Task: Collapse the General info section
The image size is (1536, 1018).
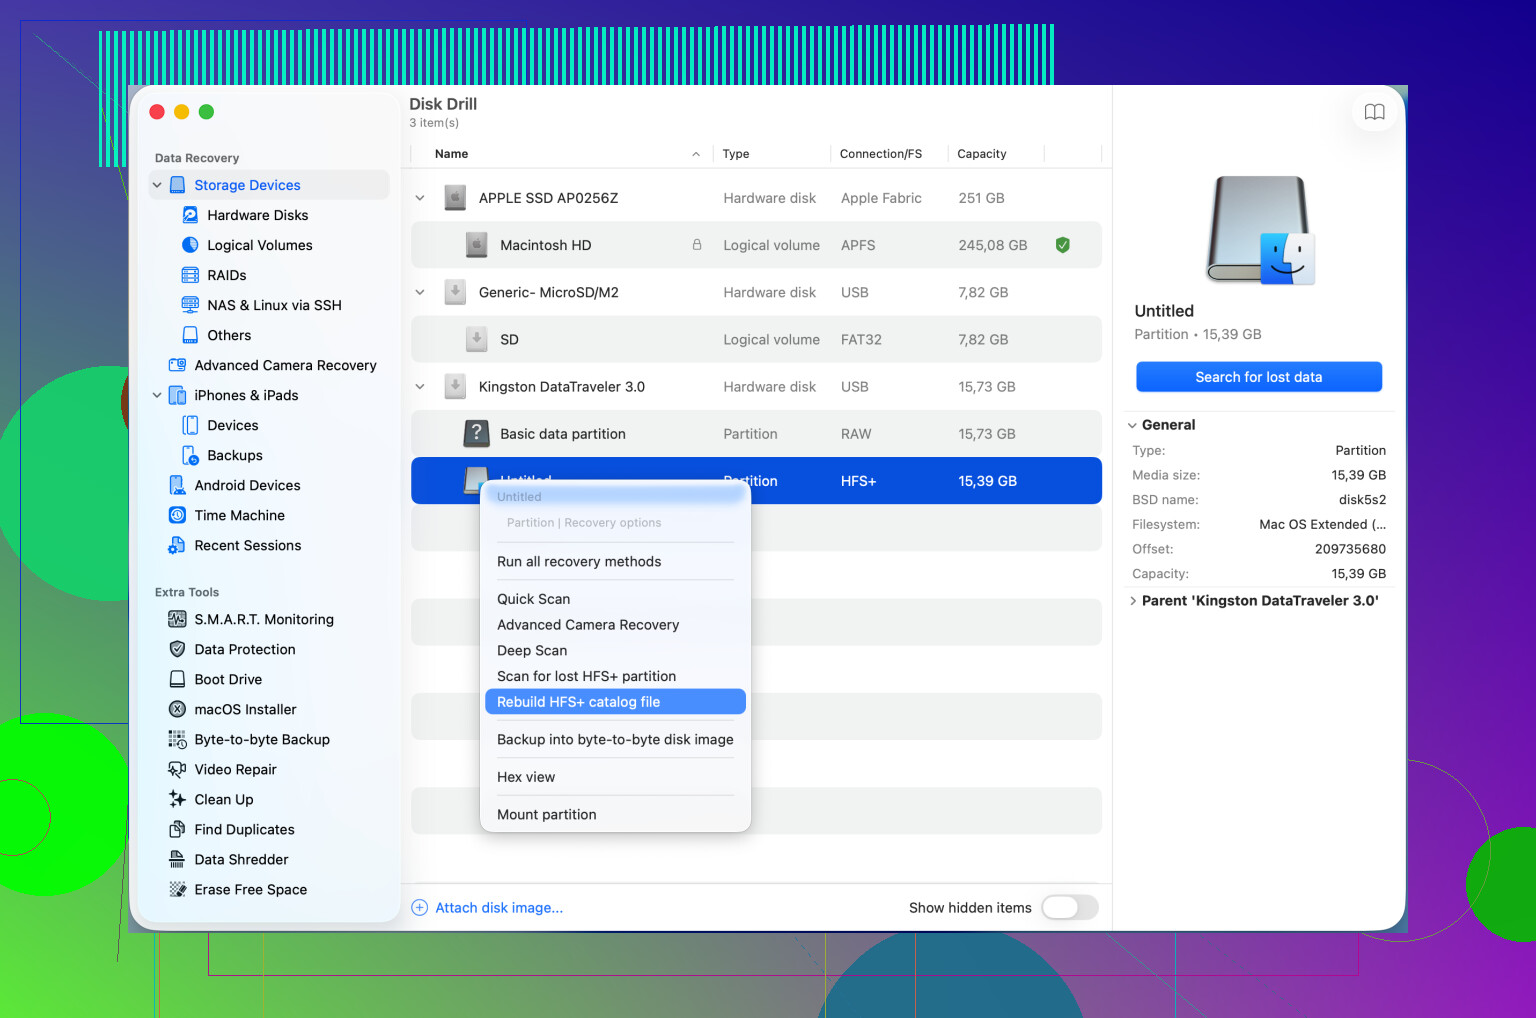Action: 1132,425
